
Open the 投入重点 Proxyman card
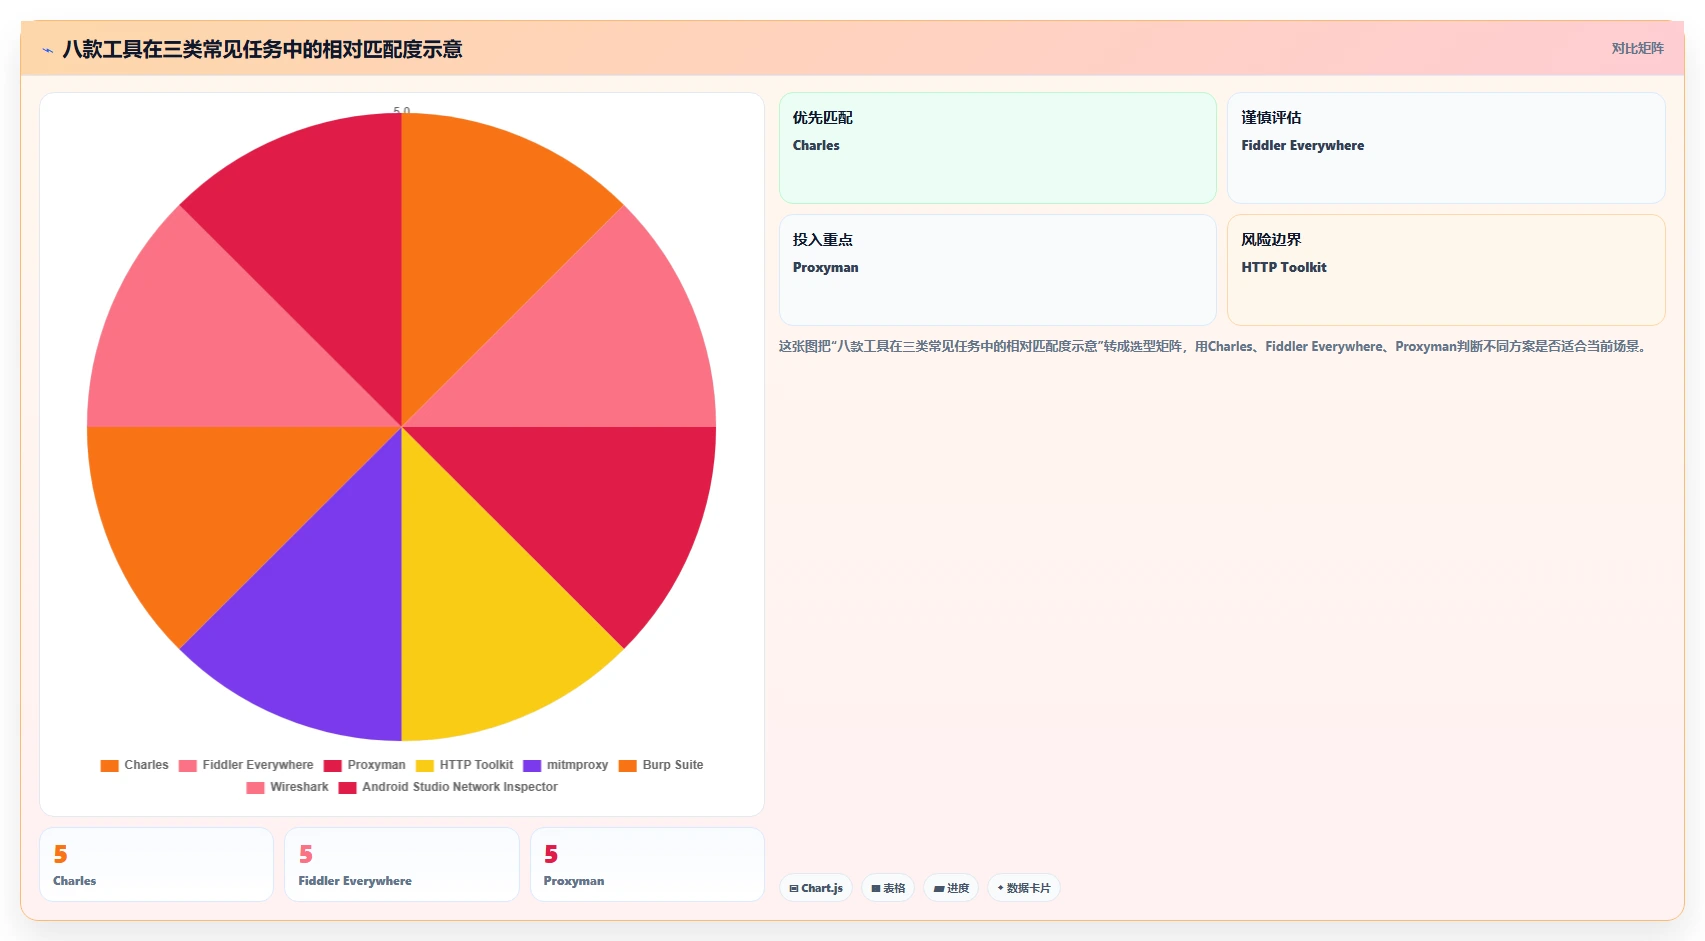point(997,270)
